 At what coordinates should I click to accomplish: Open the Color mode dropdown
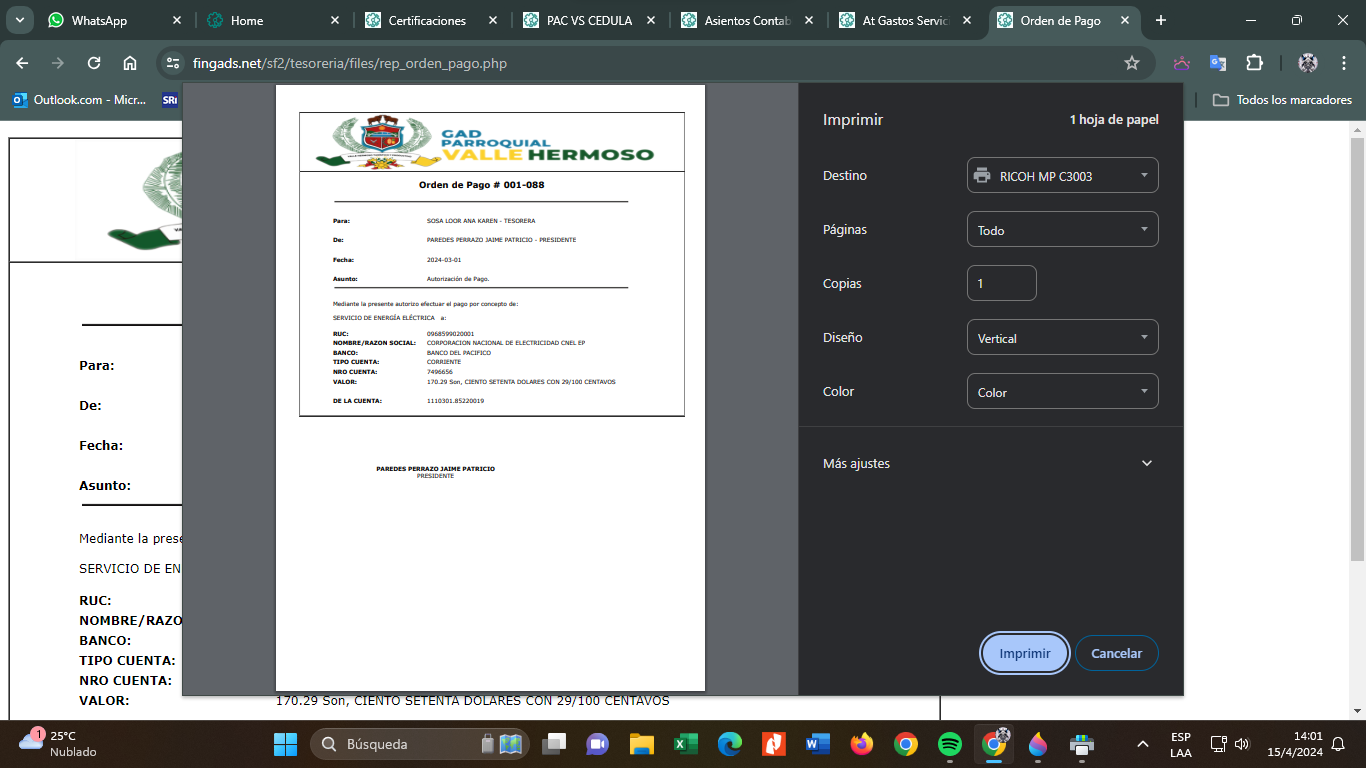point(1062,392)
